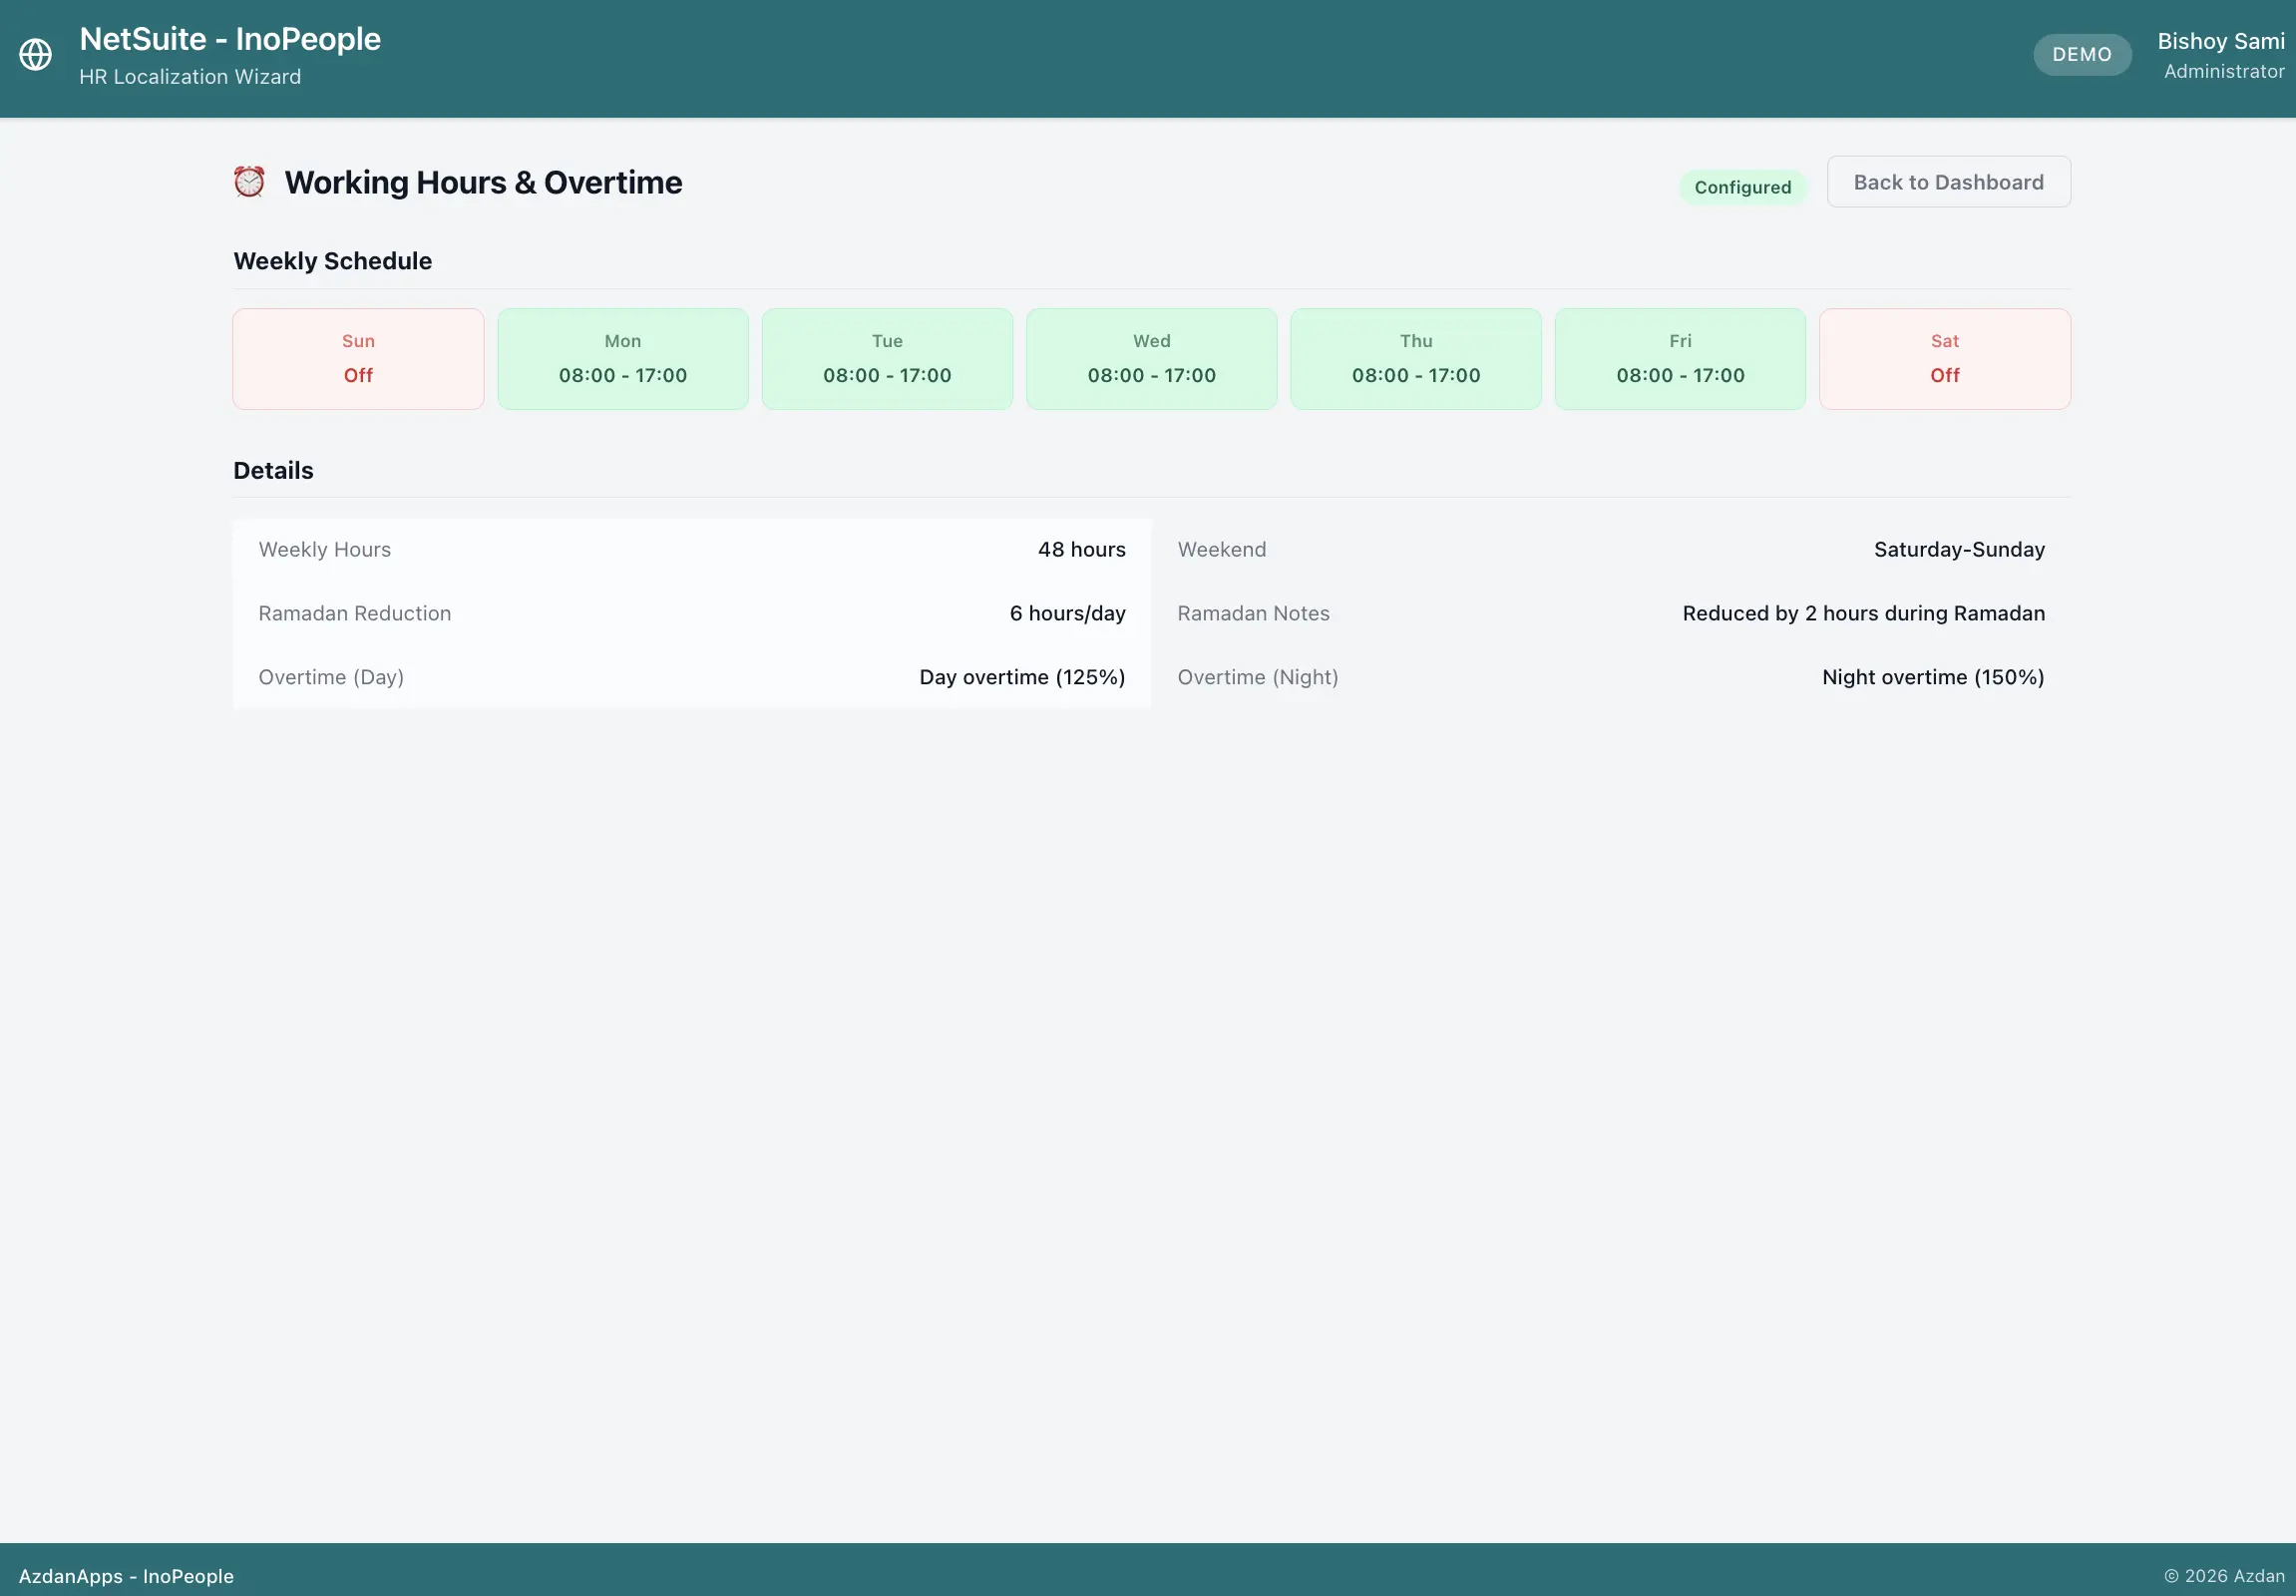Click the Weekend label
Viewport: 2296px width, 1596px height.
click(x=1222, y=550)
